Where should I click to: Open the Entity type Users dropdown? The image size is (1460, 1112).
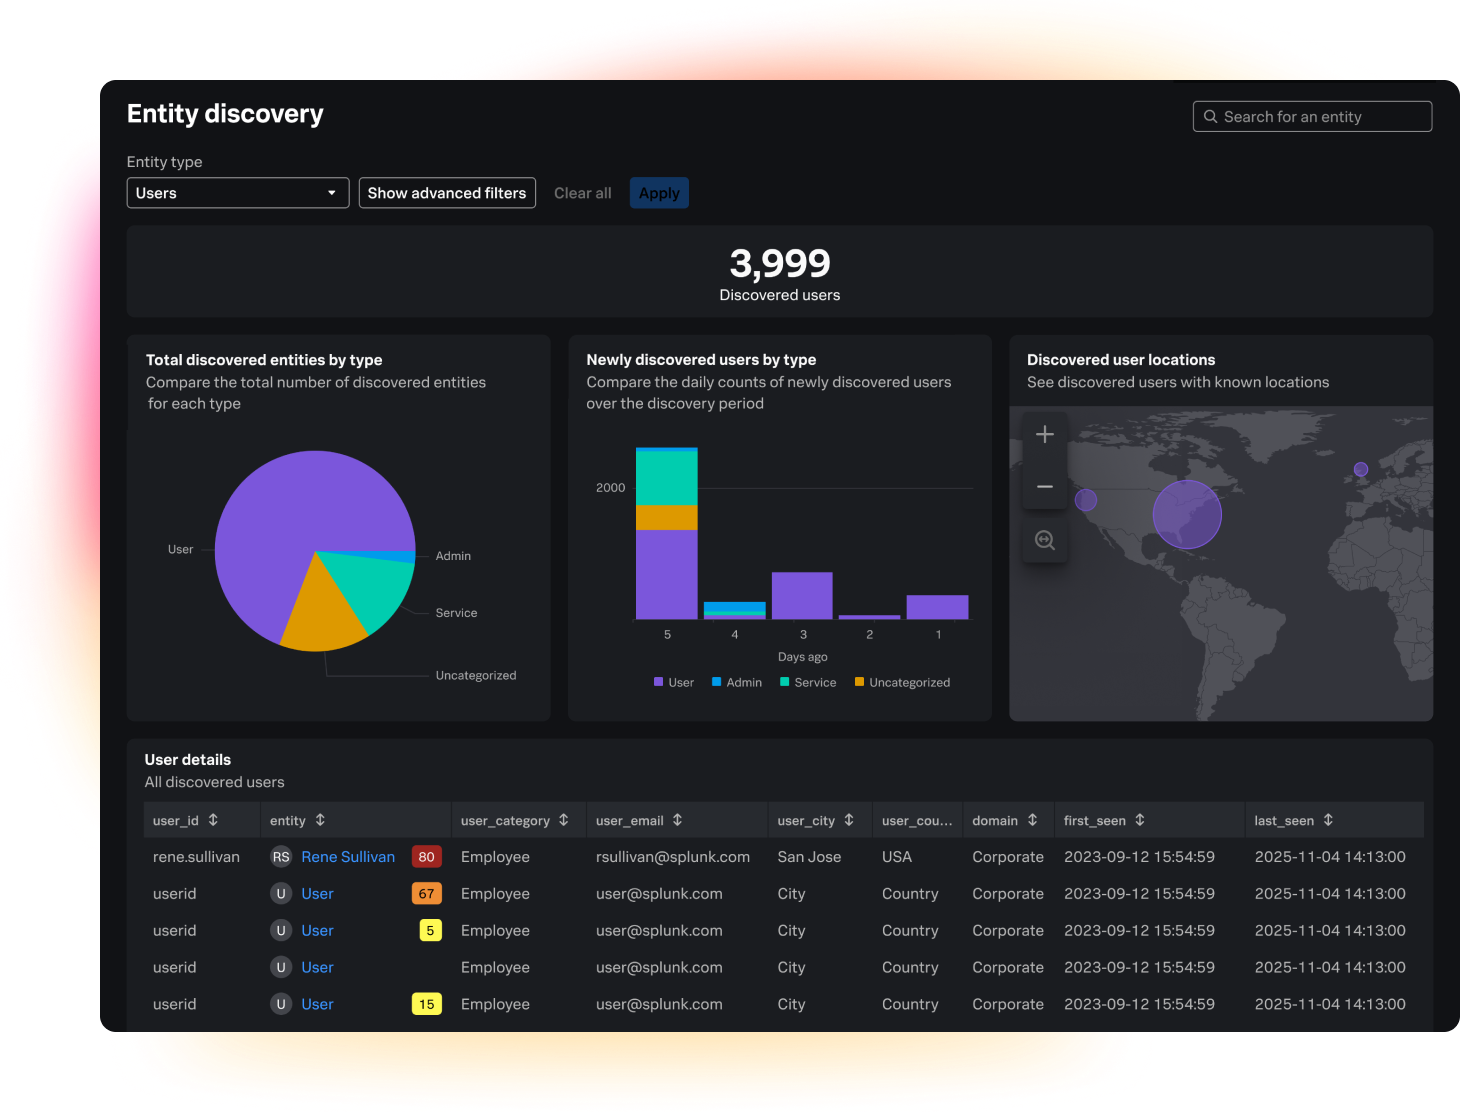point(237,192)
